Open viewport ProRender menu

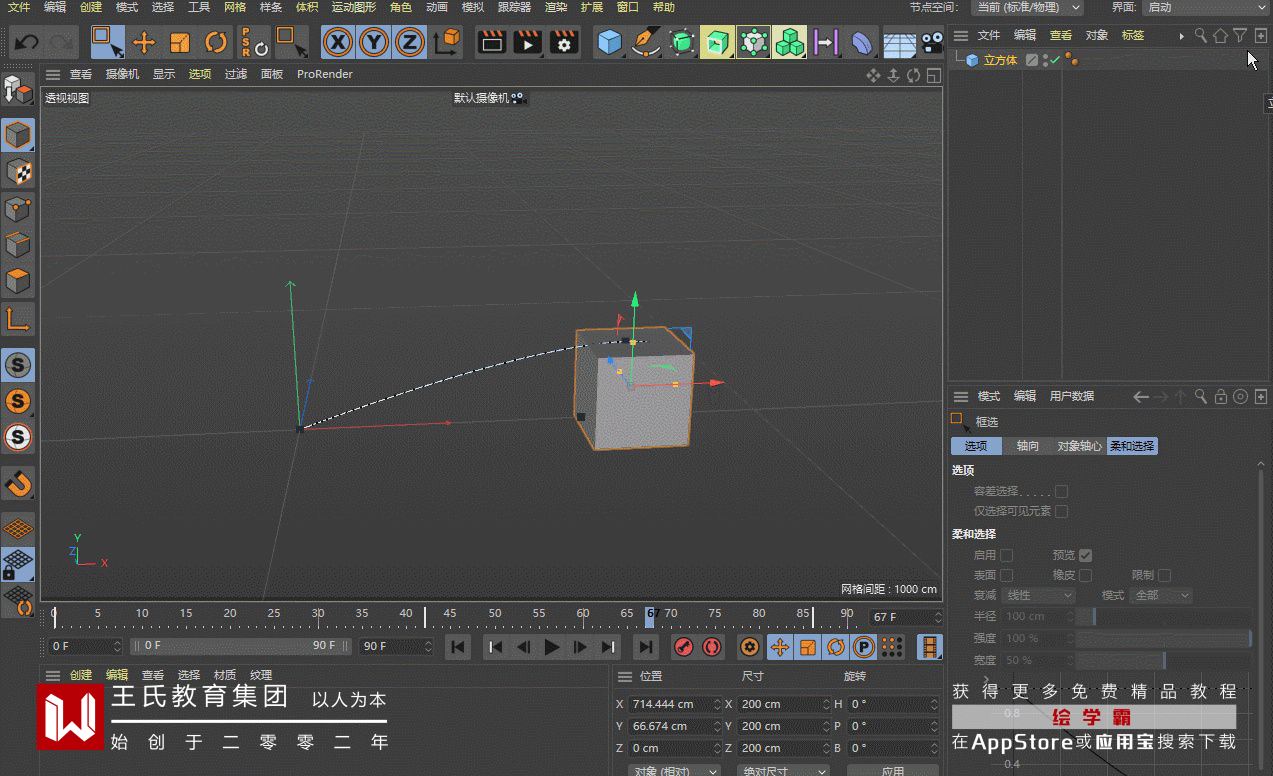325,74
